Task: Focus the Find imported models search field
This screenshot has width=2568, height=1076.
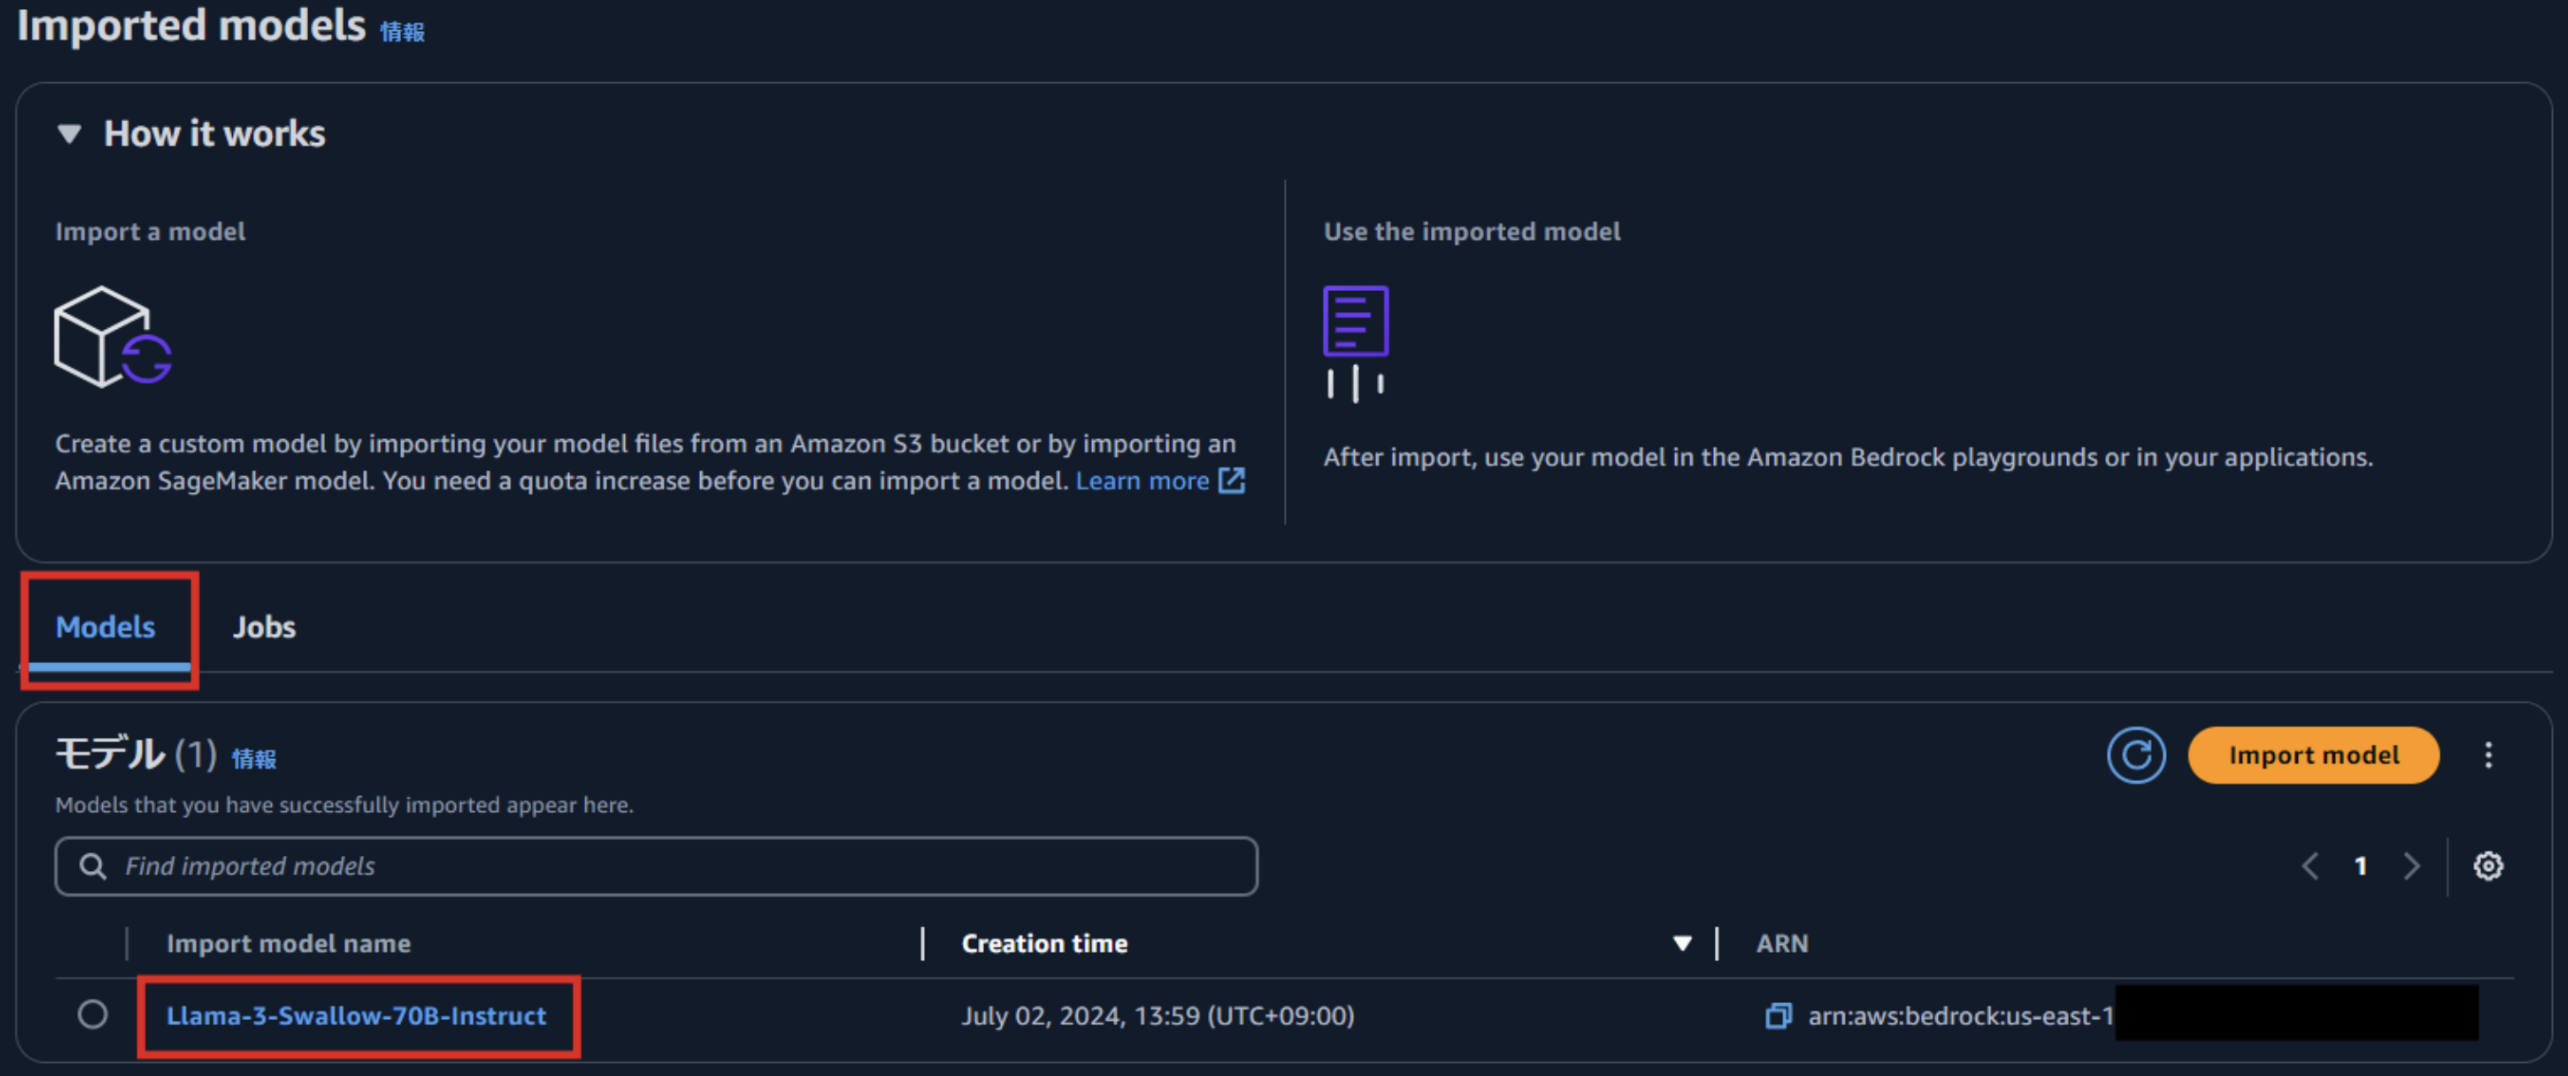Action: 656,866
